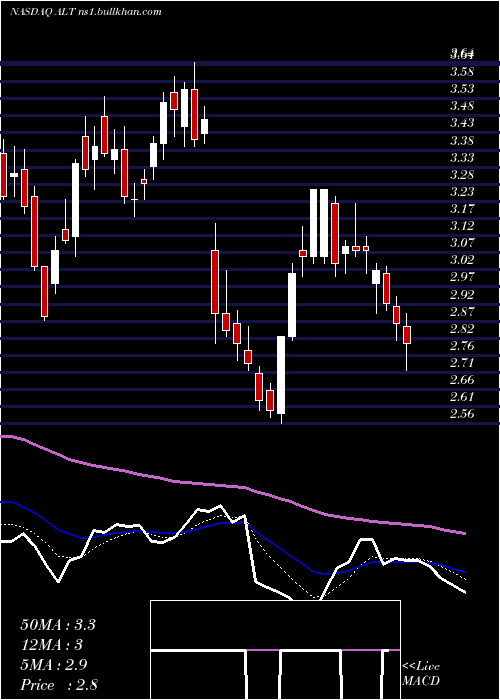Screen dimensions: 500x700
Task: Select the 2.71 price axis label
Action: [462, 362]
